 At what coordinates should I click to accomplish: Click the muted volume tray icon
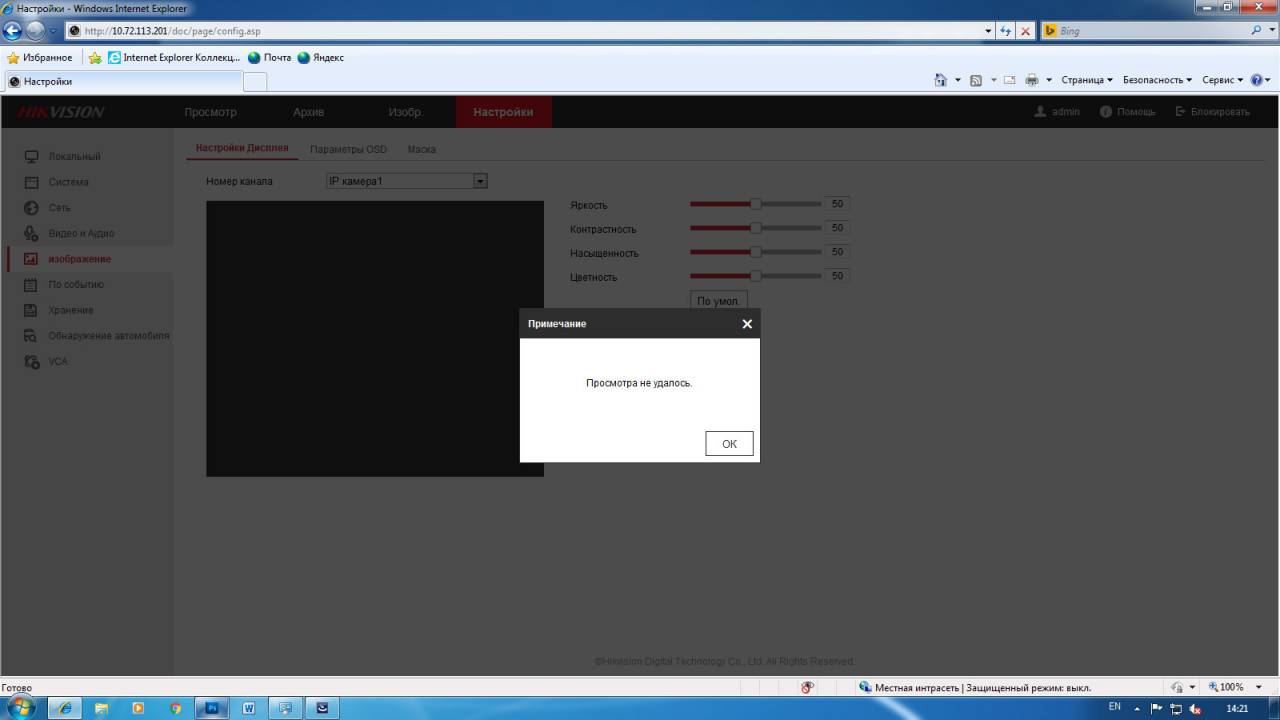[x=1194, y=708]
